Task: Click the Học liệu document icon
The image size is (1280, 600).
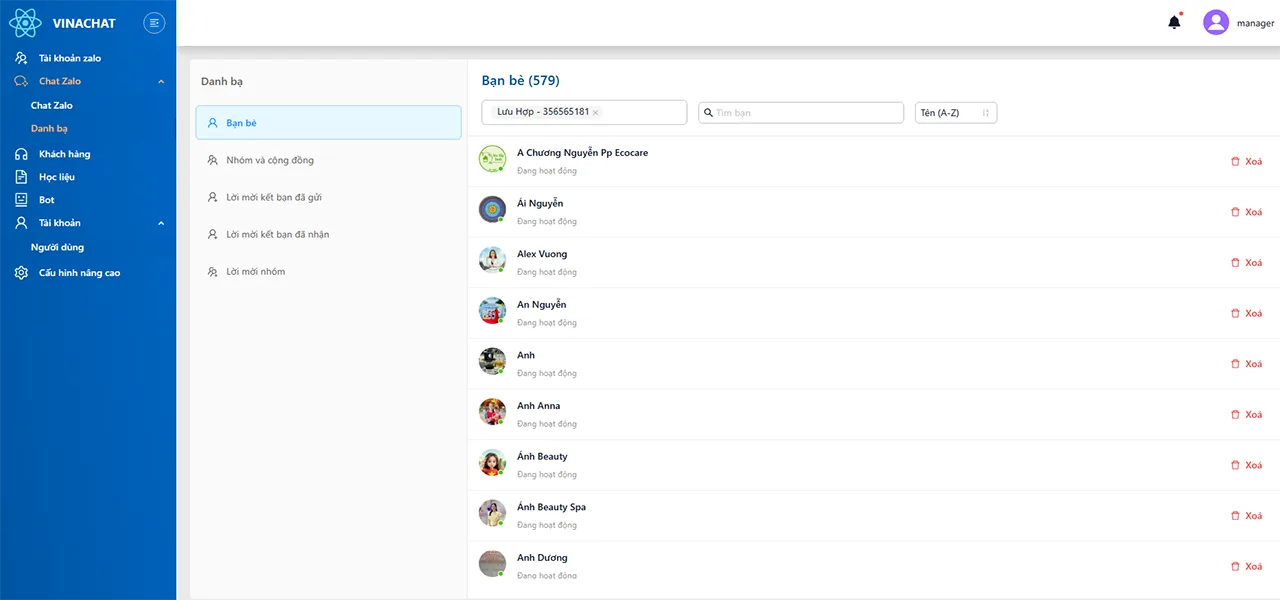Action: click(21, 177)
